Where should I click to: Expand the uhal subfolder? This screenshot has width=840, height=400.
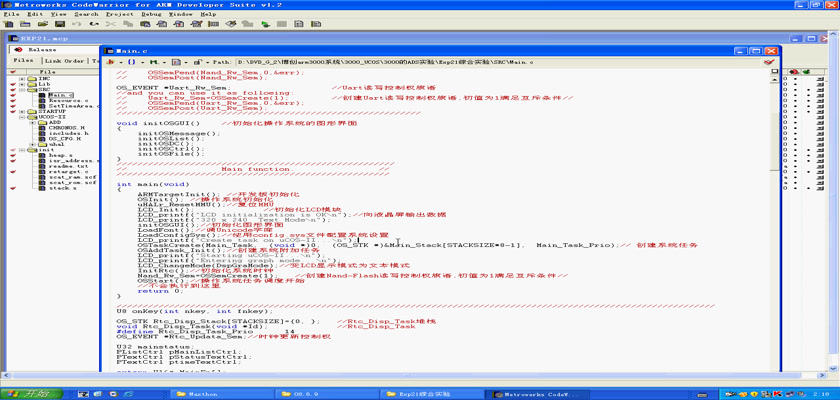pos(33,144)
